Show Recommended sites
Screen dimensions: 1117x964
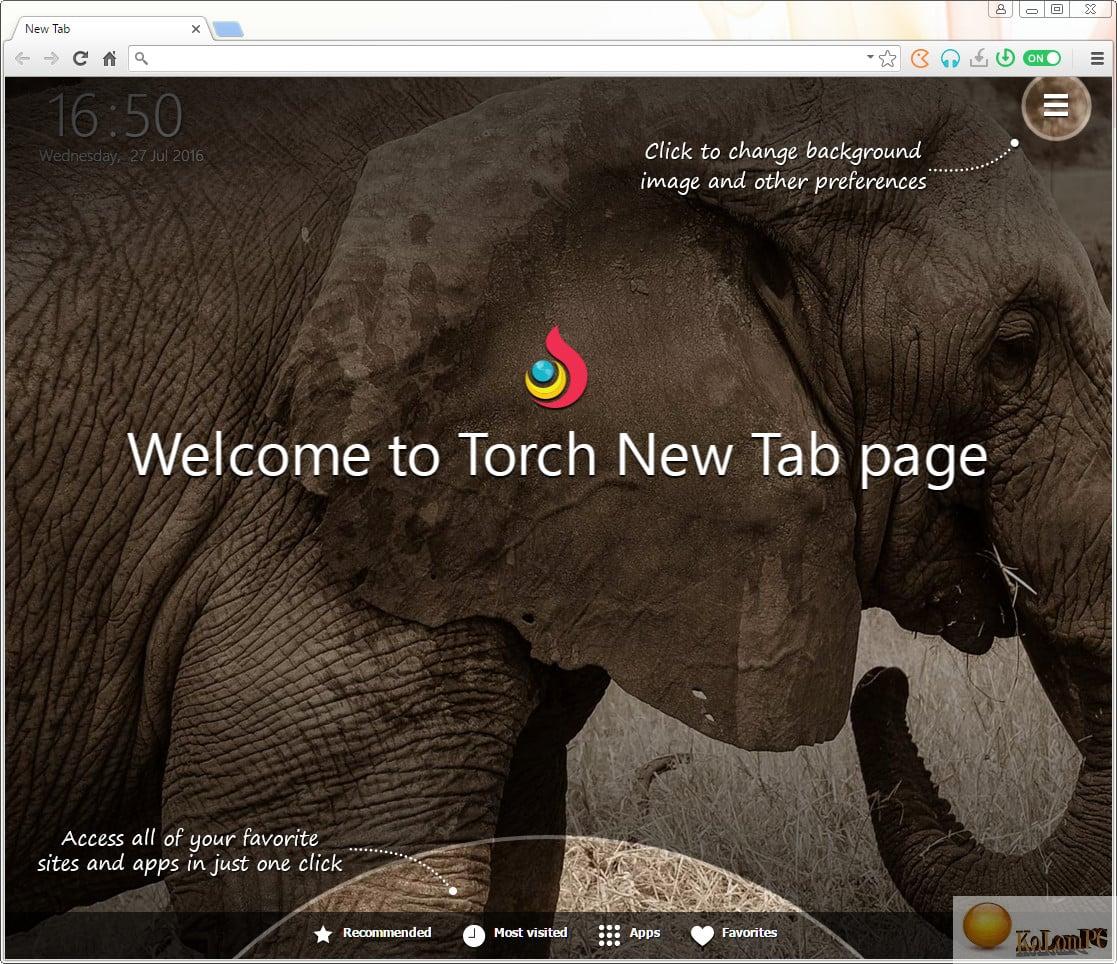(x=373, y=933)
